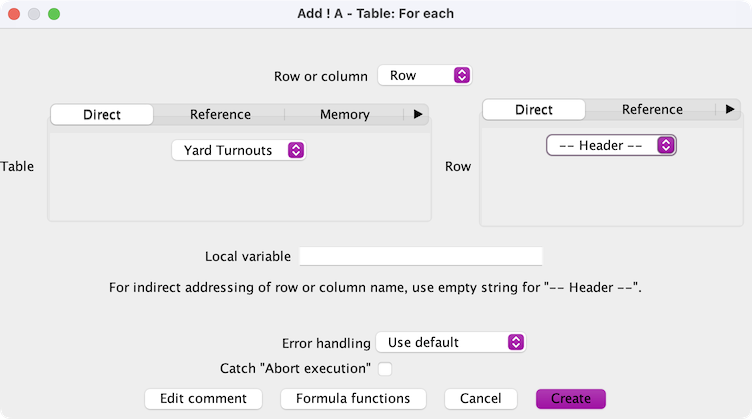The width and height of the screenshot is (752, 419).
Task: Open the Header row dropdown
Action: click(611, 146)
